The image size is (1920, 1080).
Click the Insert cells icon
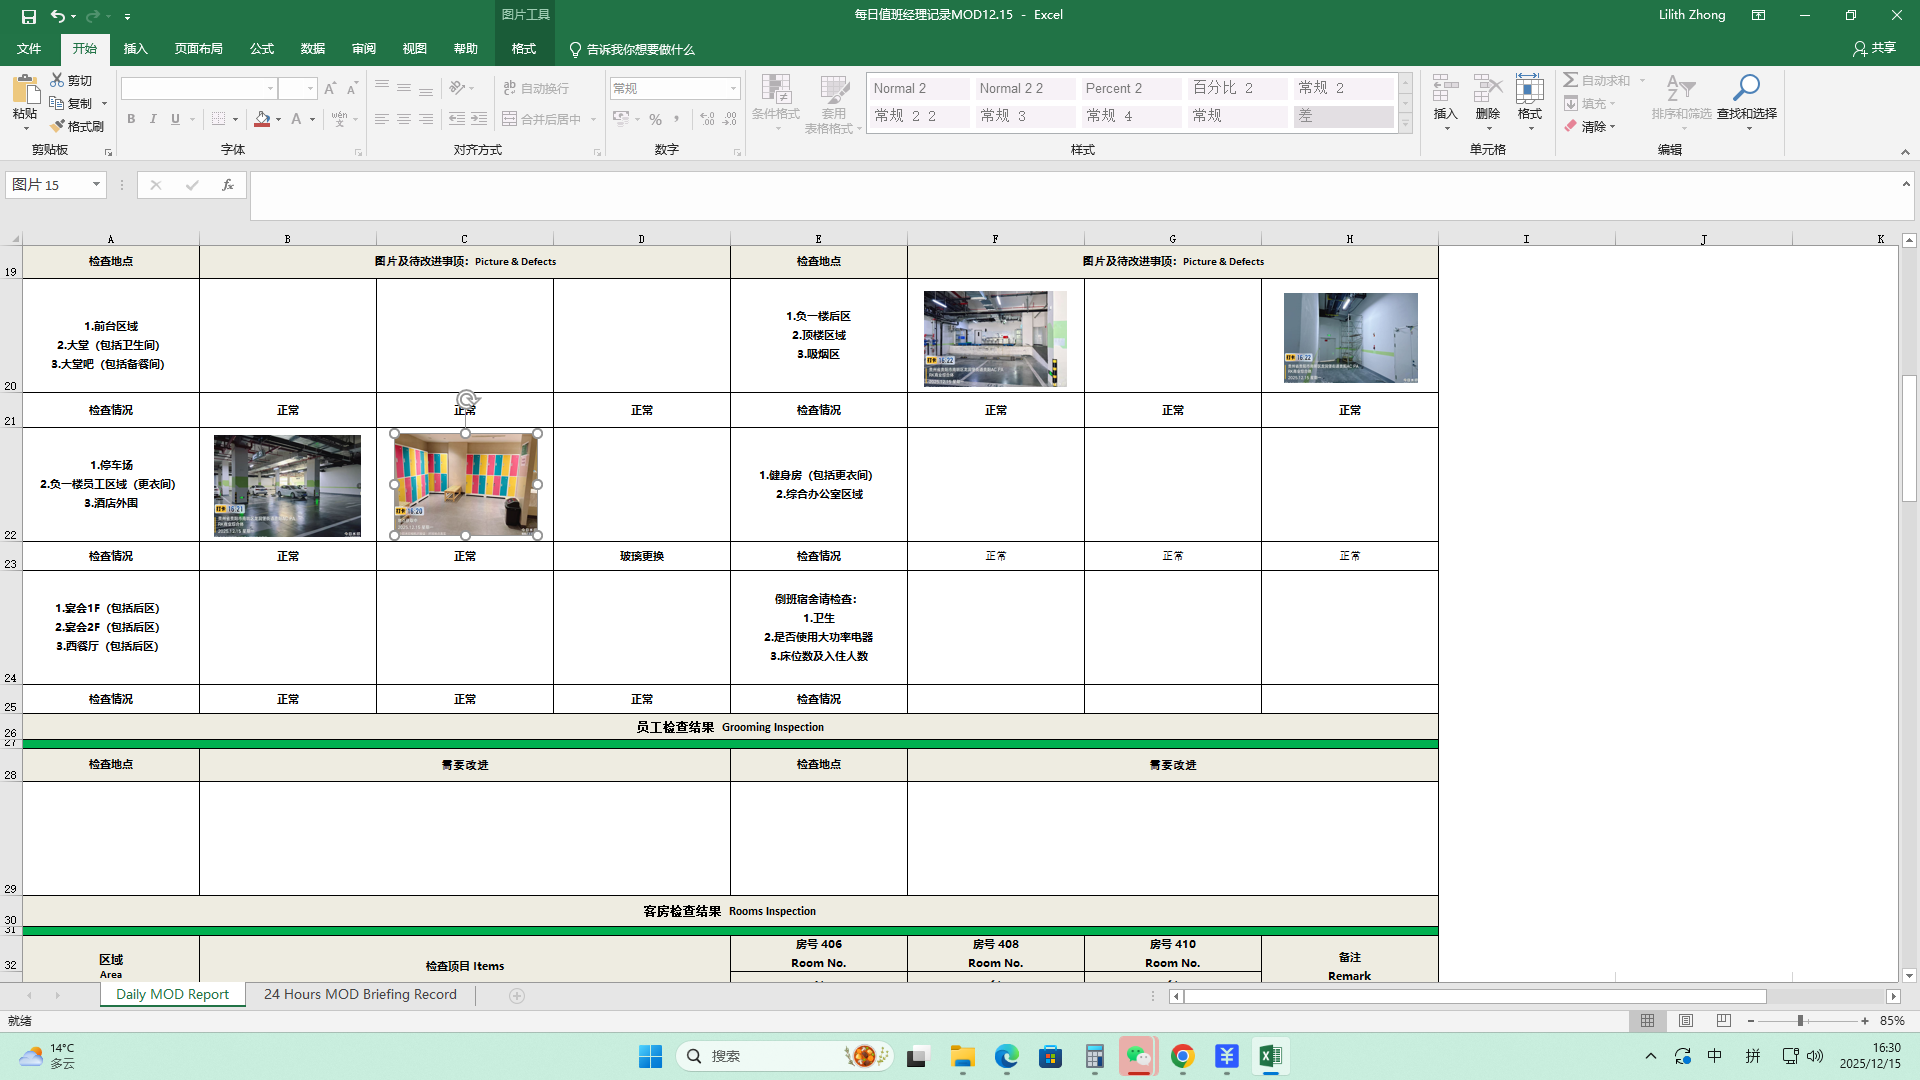(x=1445, y=88)
